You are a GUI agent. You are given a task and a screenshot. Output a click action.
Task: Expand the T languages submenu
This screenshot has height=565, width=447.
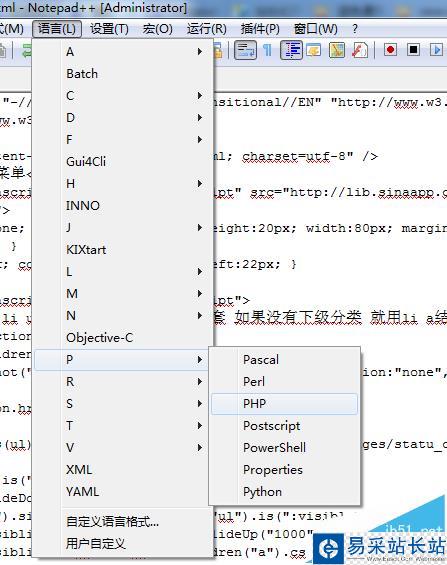click(x=121, y=426)
